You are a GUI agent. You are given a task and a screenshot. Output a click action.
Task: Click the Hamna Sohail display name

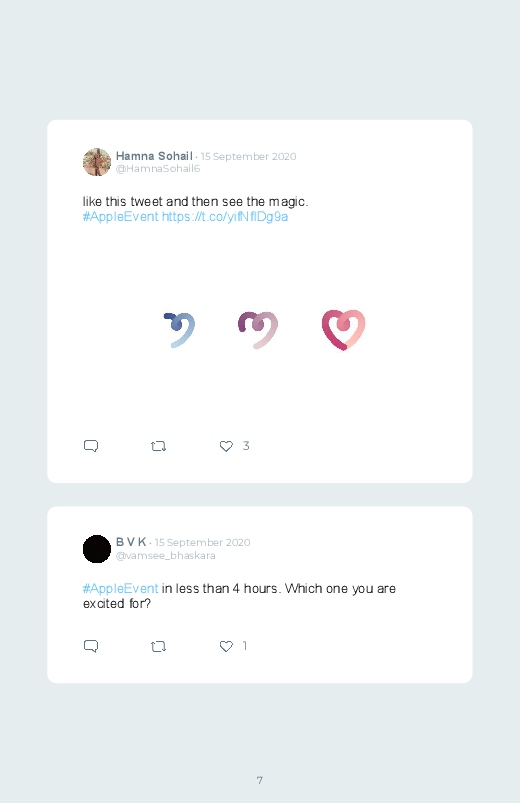[x=154, y=156]
